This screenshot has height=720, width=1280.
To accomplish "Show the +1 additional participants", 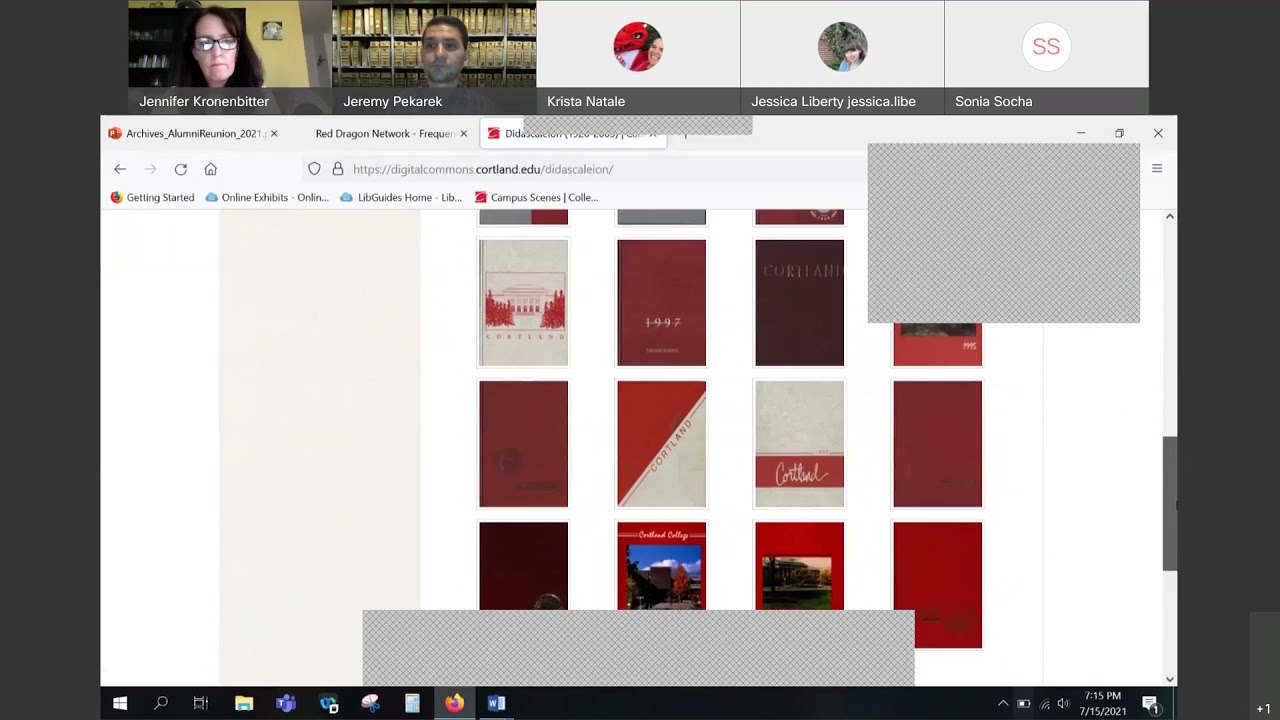I will click(x=1264, y=709).
